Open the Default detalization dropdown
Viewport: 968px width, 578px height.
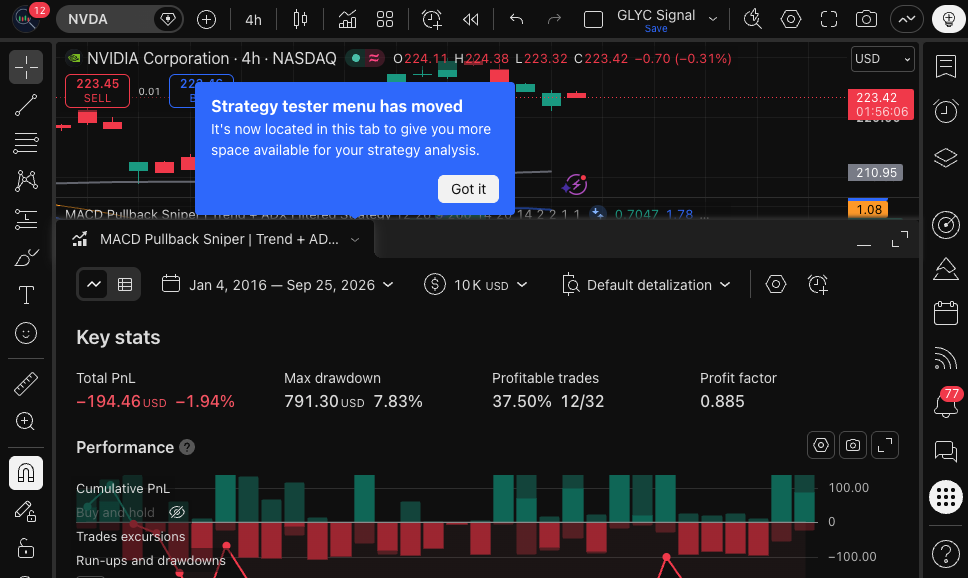[x=647, y=285]
